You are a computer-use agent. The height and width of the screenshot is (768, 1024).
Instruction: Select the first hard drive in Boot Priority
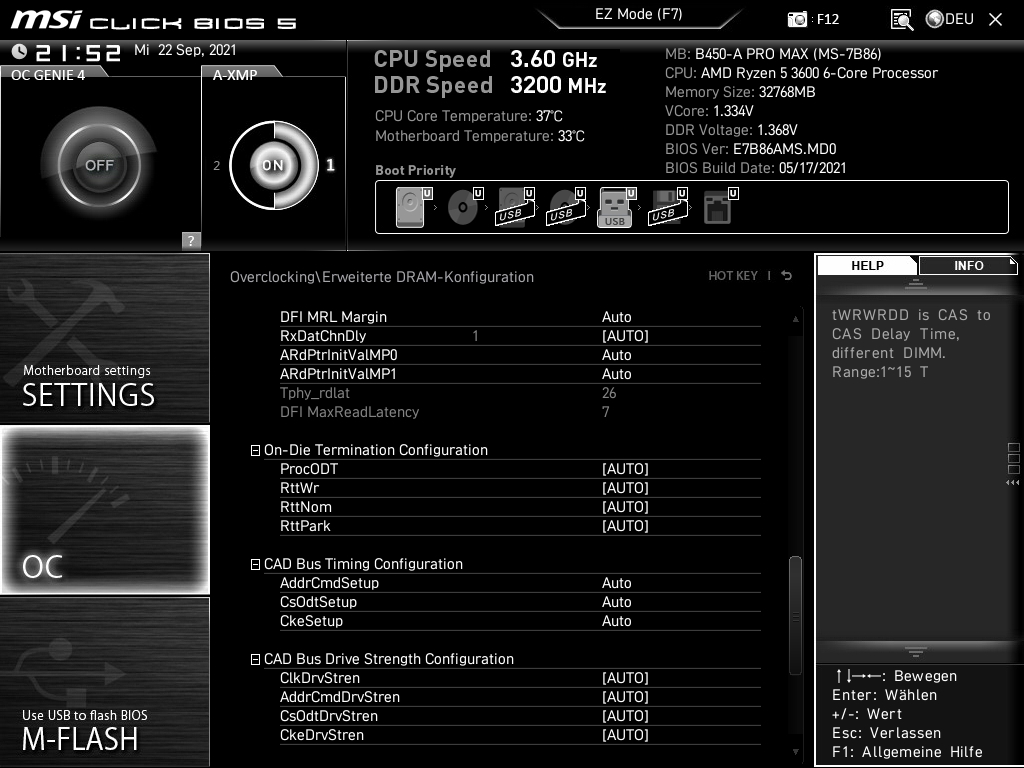[x=408, y=206]
